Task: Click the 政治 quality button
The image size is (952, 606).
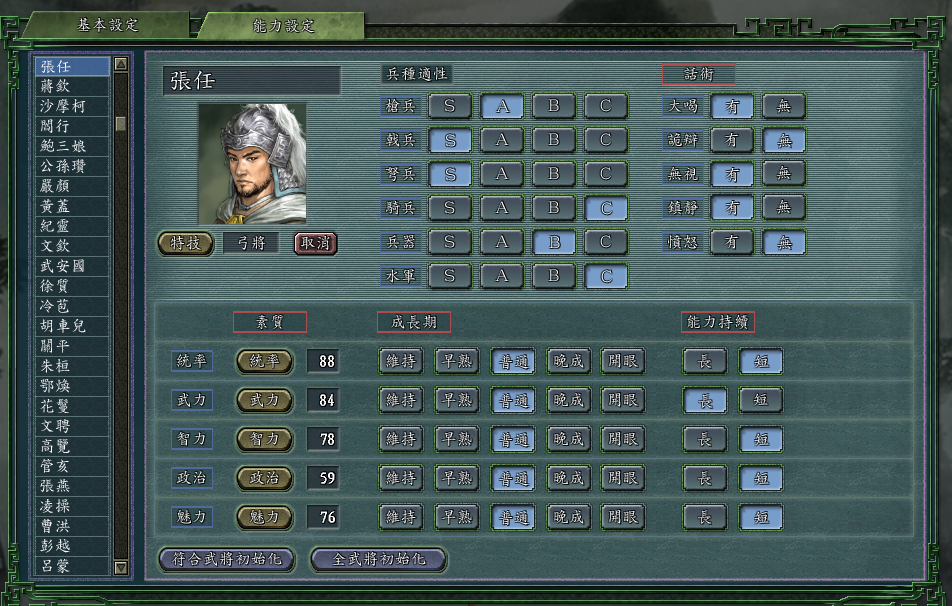Action: click(x=264, y=478)
